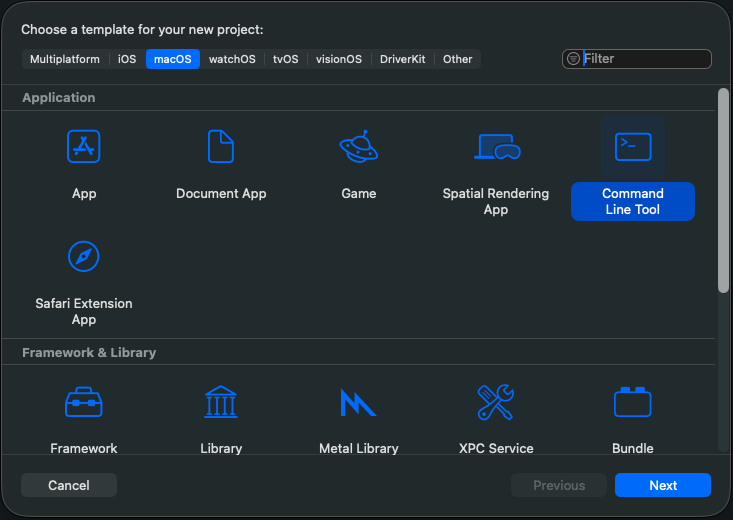733x520 pixels.
Task: Click the Command Line Tool terminal icon
Action: [633, 147]
